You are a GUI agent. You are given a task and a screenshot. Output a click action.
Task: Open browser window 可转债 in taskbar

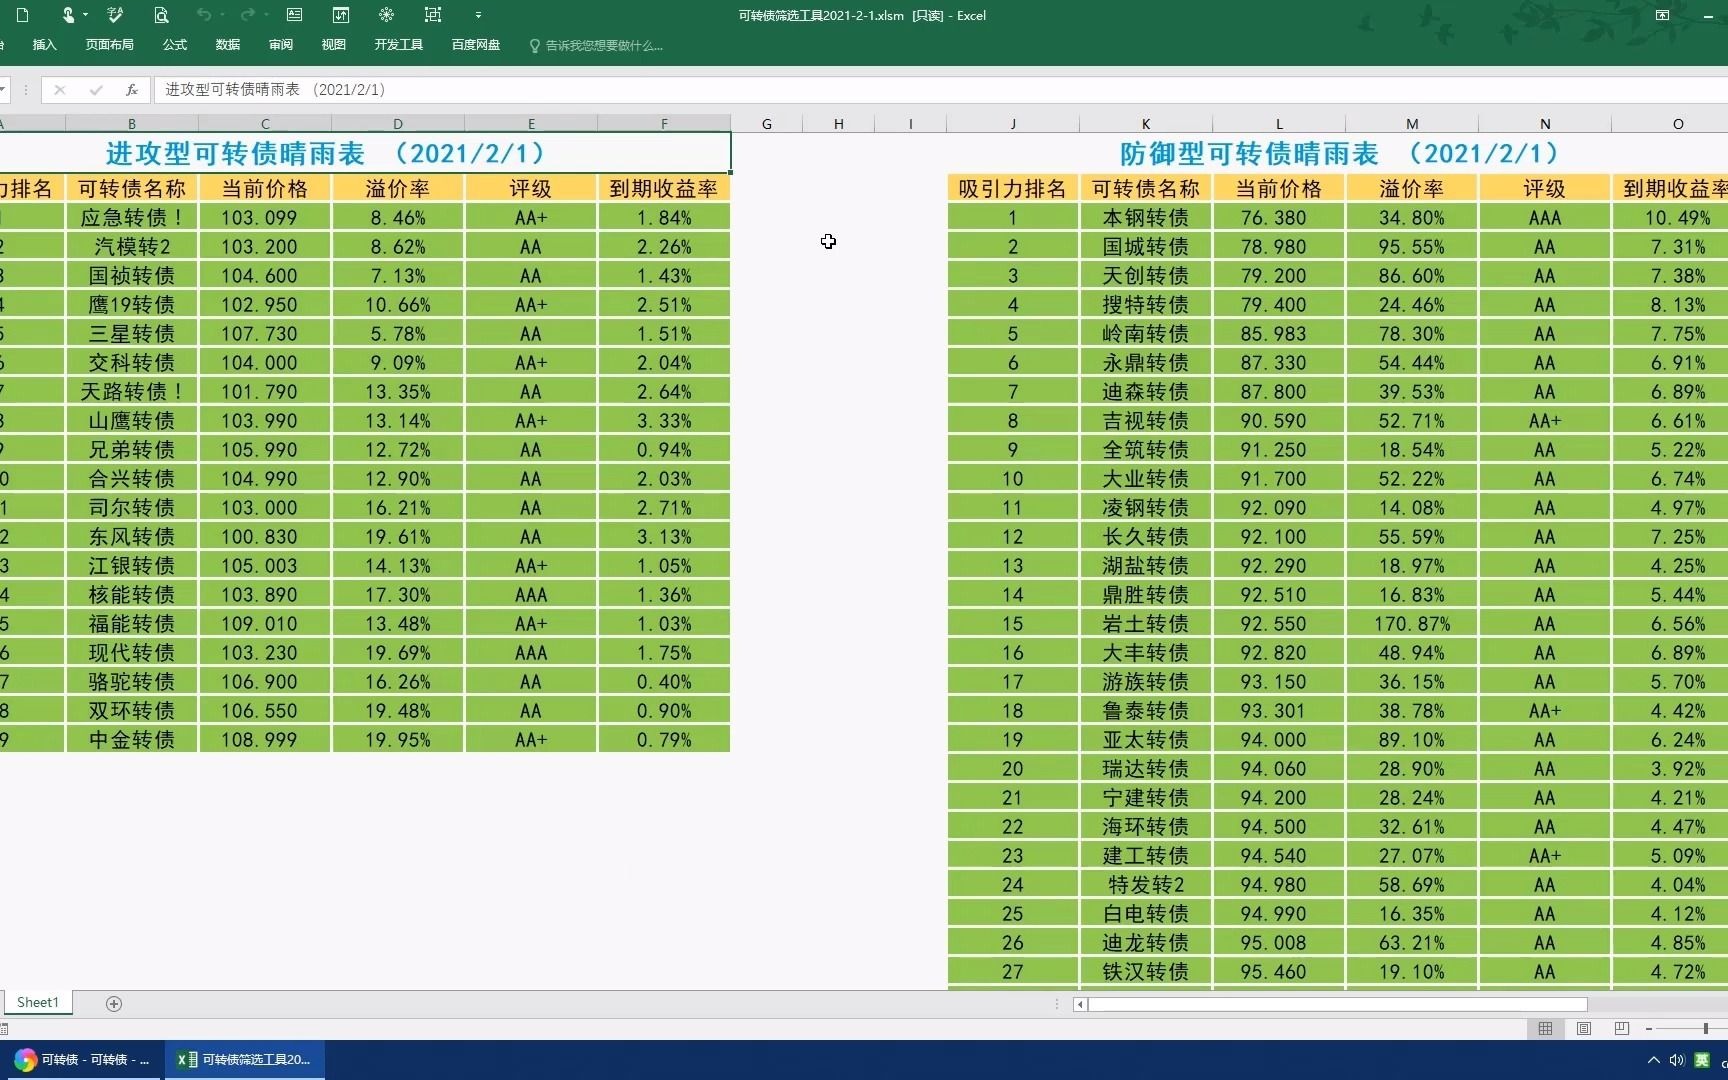pyautogui.click(x=82, y=1059)
